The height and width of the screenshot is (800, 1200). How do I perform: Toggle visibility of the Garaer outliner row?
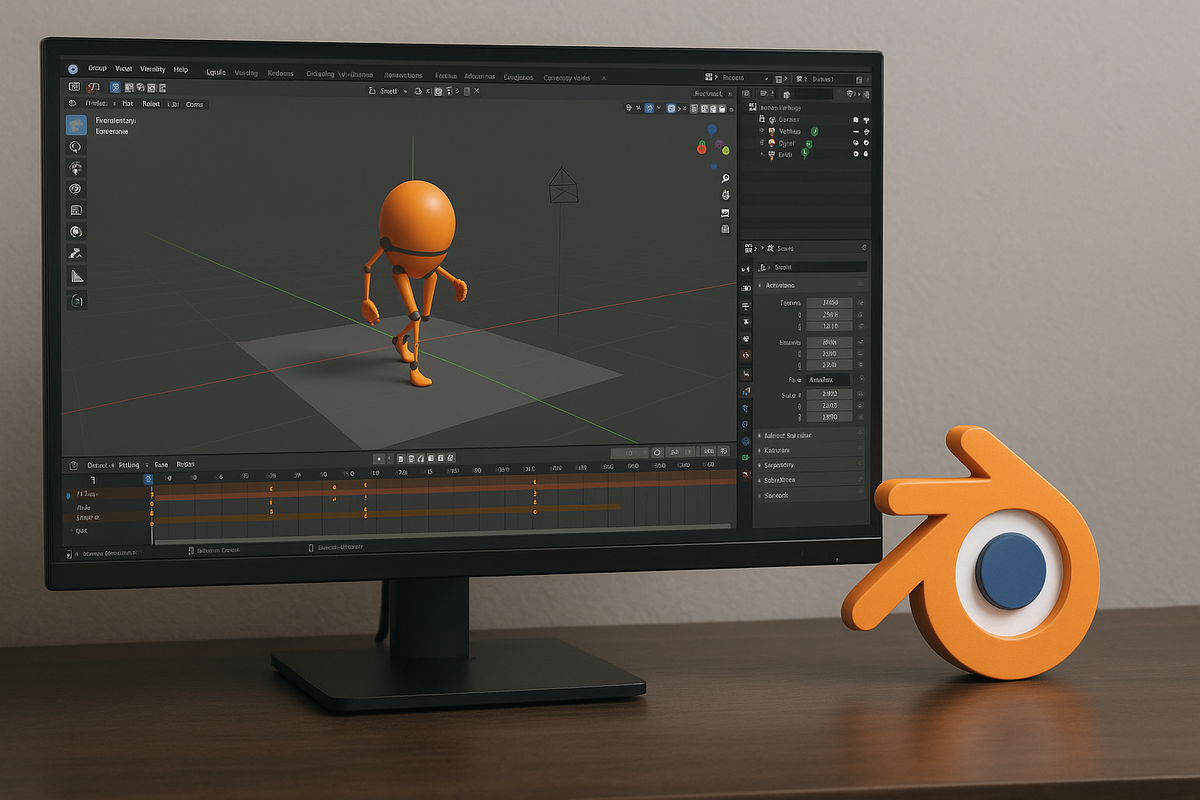[856, 119]
